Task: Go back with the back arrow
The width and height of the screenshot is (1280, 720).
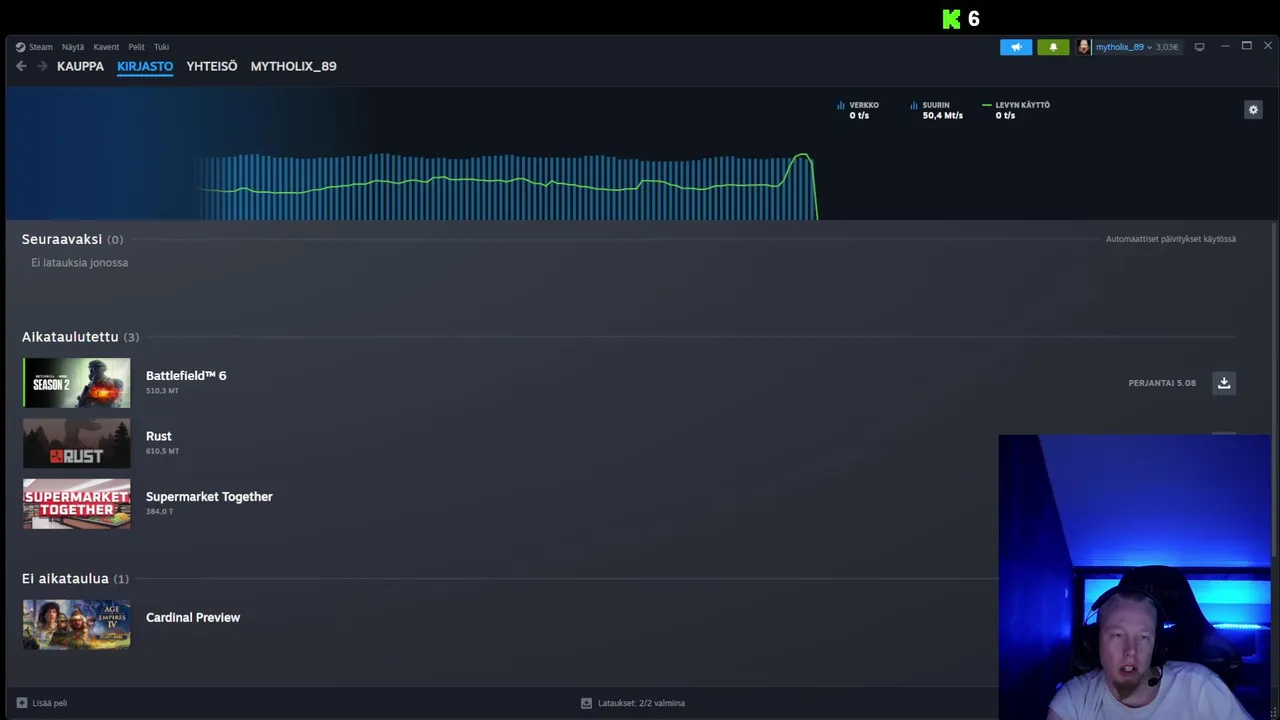Action: click(x=21, y=66)
